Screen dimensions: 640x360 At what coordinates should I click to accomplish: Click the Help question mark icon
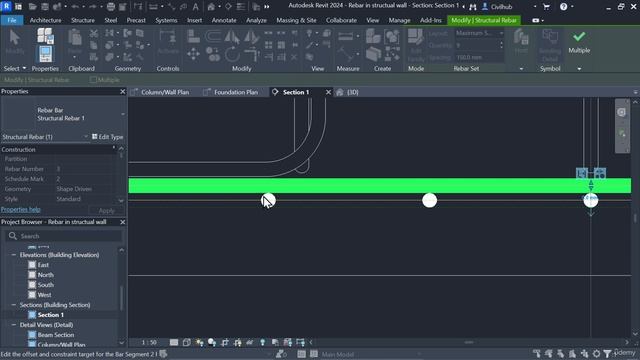click(563, 7)
